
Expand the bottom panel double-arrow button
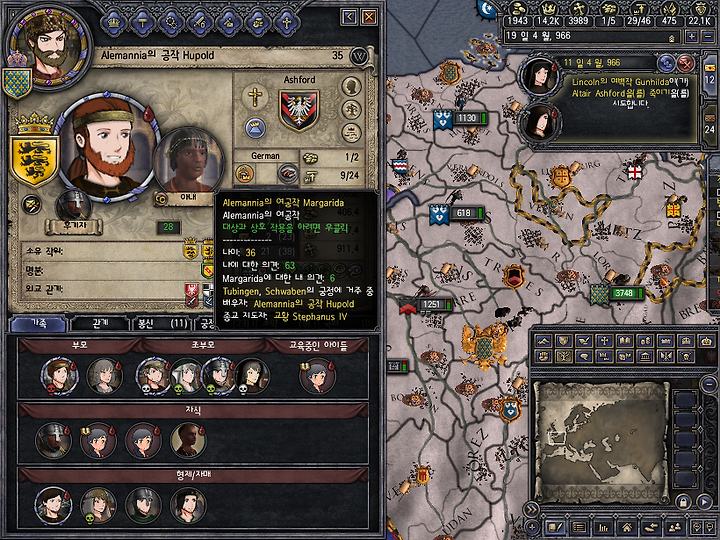(531, 510)
